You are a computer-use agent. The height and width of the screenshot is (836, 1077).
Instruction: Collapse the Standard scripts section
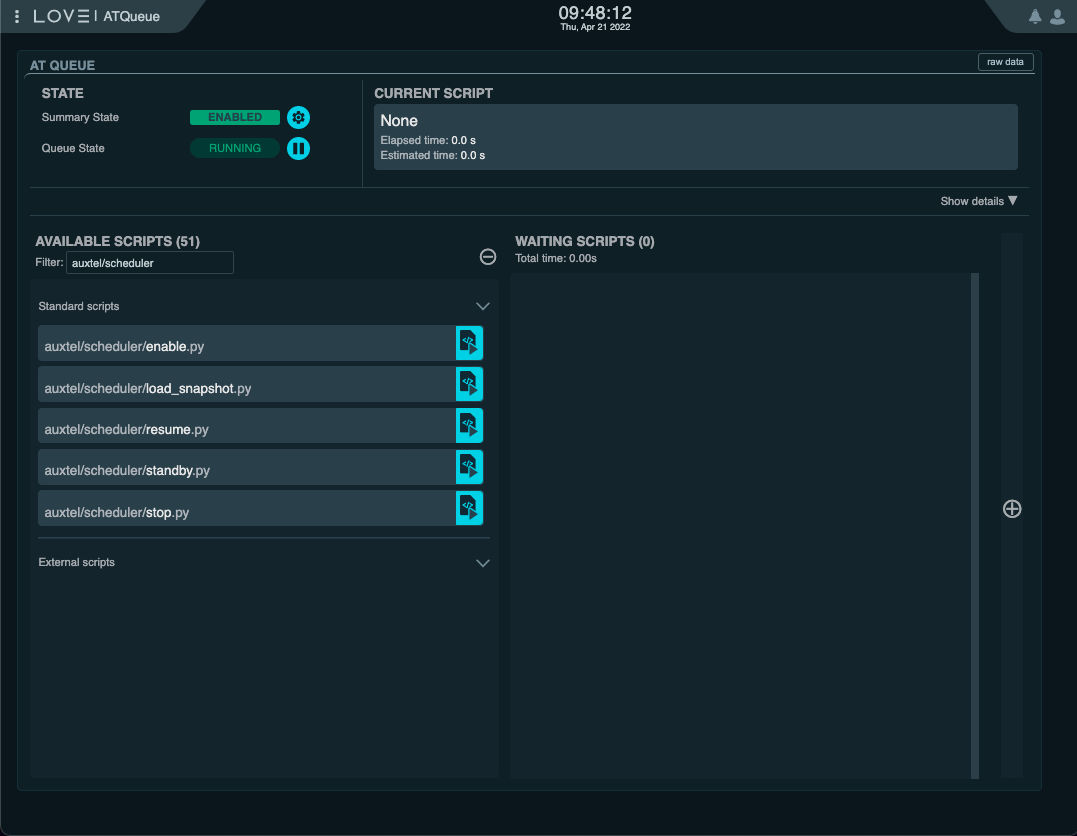pos(483,306)
